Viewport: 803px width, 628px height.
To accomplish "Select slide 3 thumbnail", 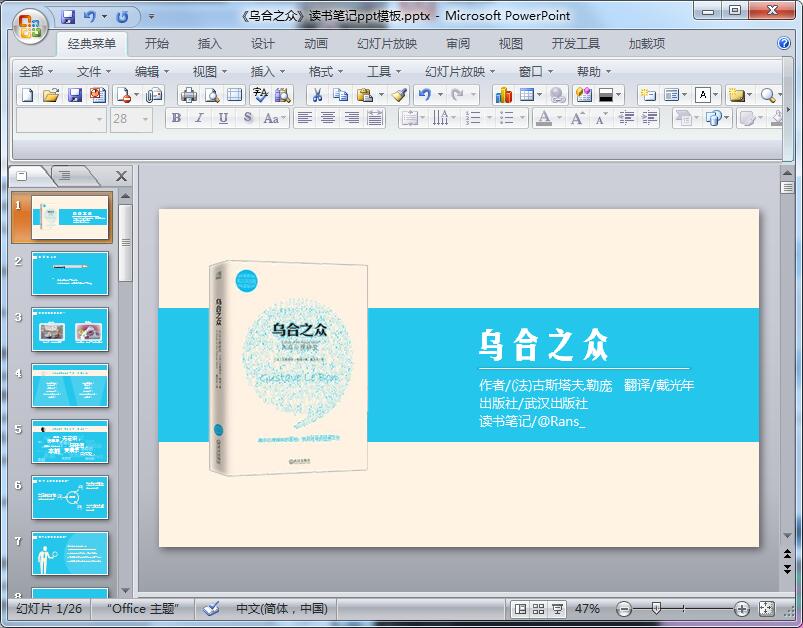I will tap(70, 329).
